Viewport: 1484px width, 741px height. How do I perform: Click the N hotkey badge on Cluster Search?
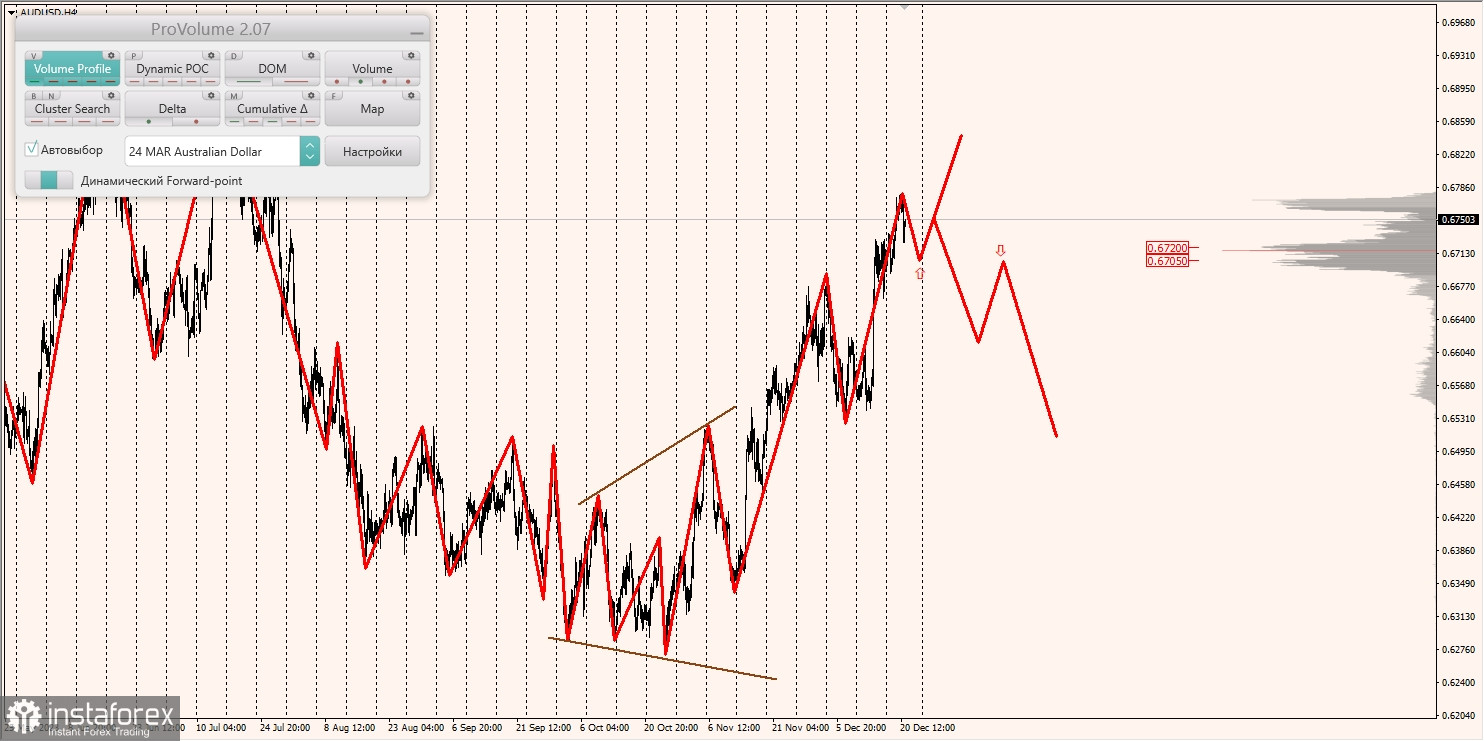pos(51,96)
